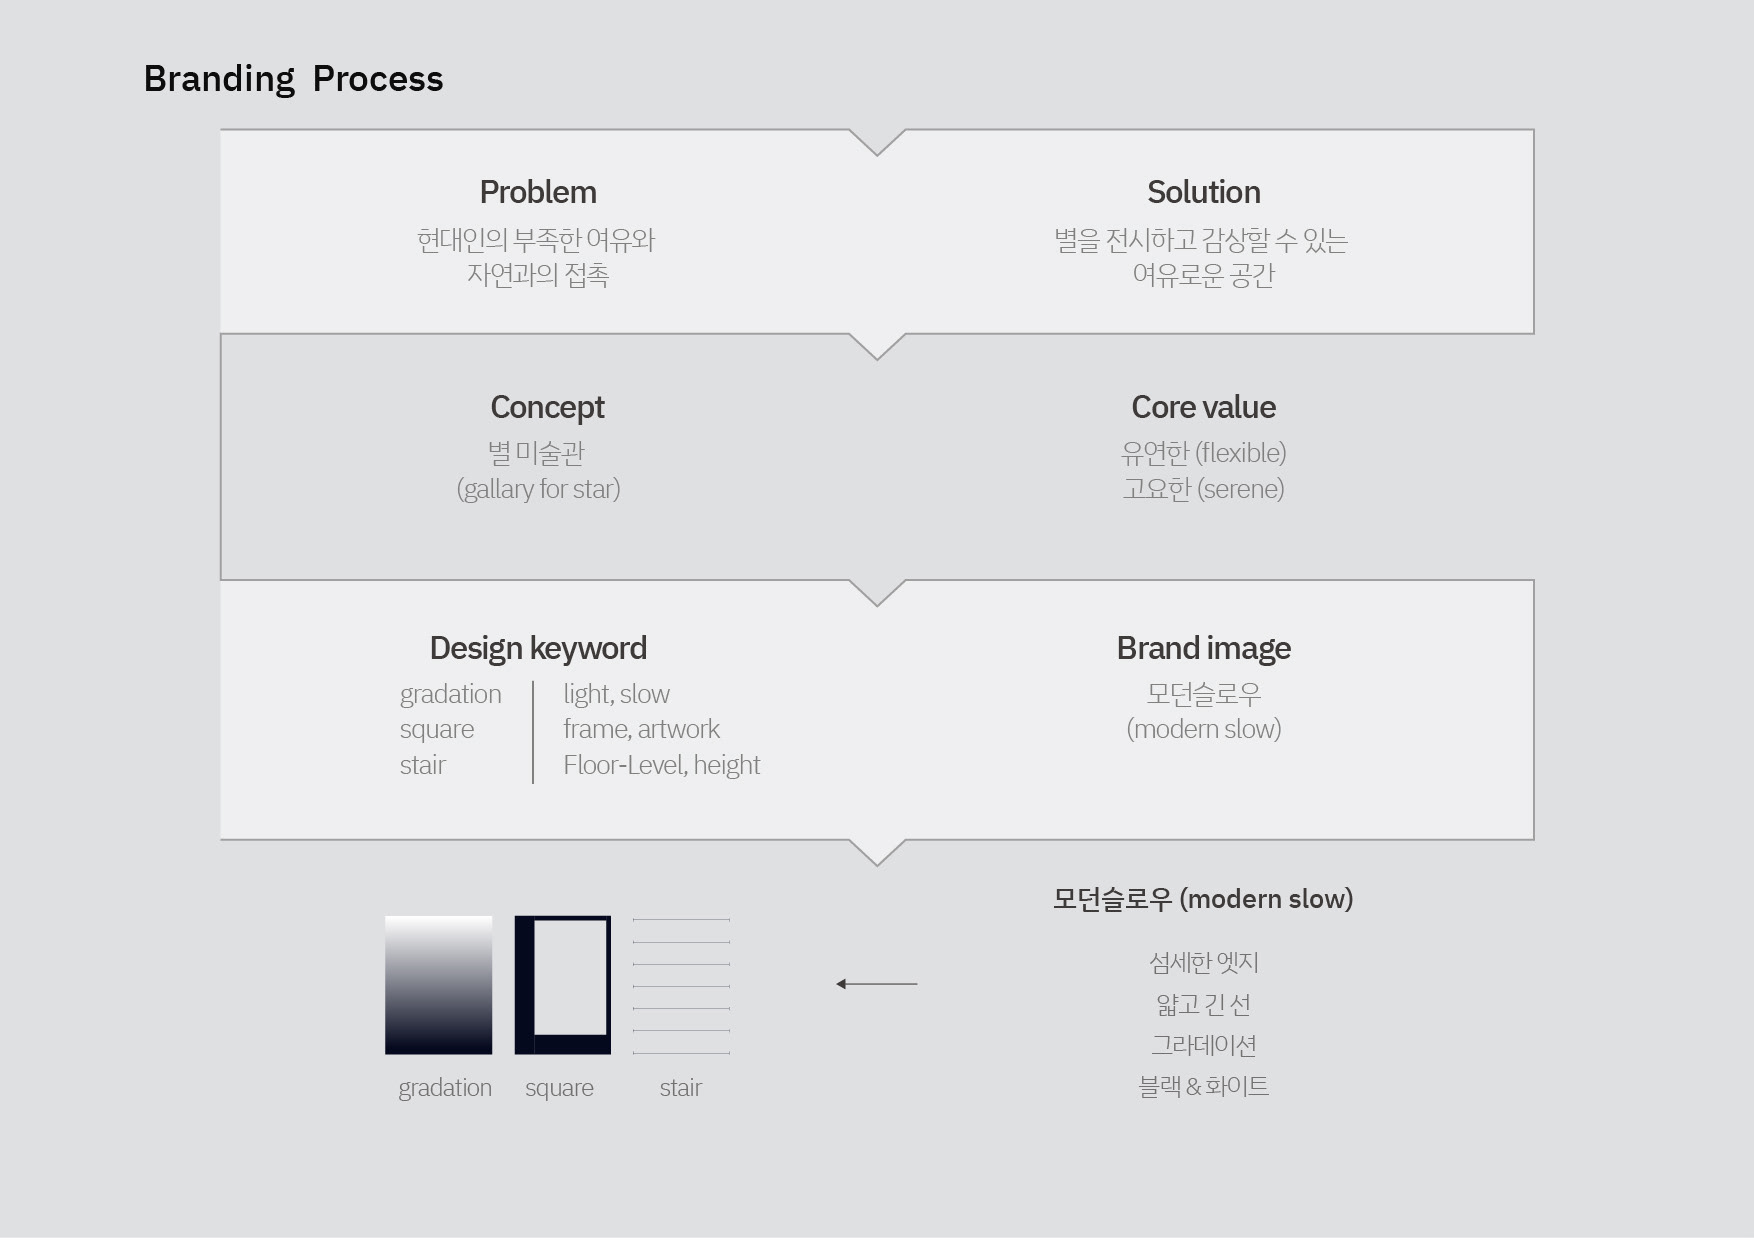Select the Problem heading

538,192
